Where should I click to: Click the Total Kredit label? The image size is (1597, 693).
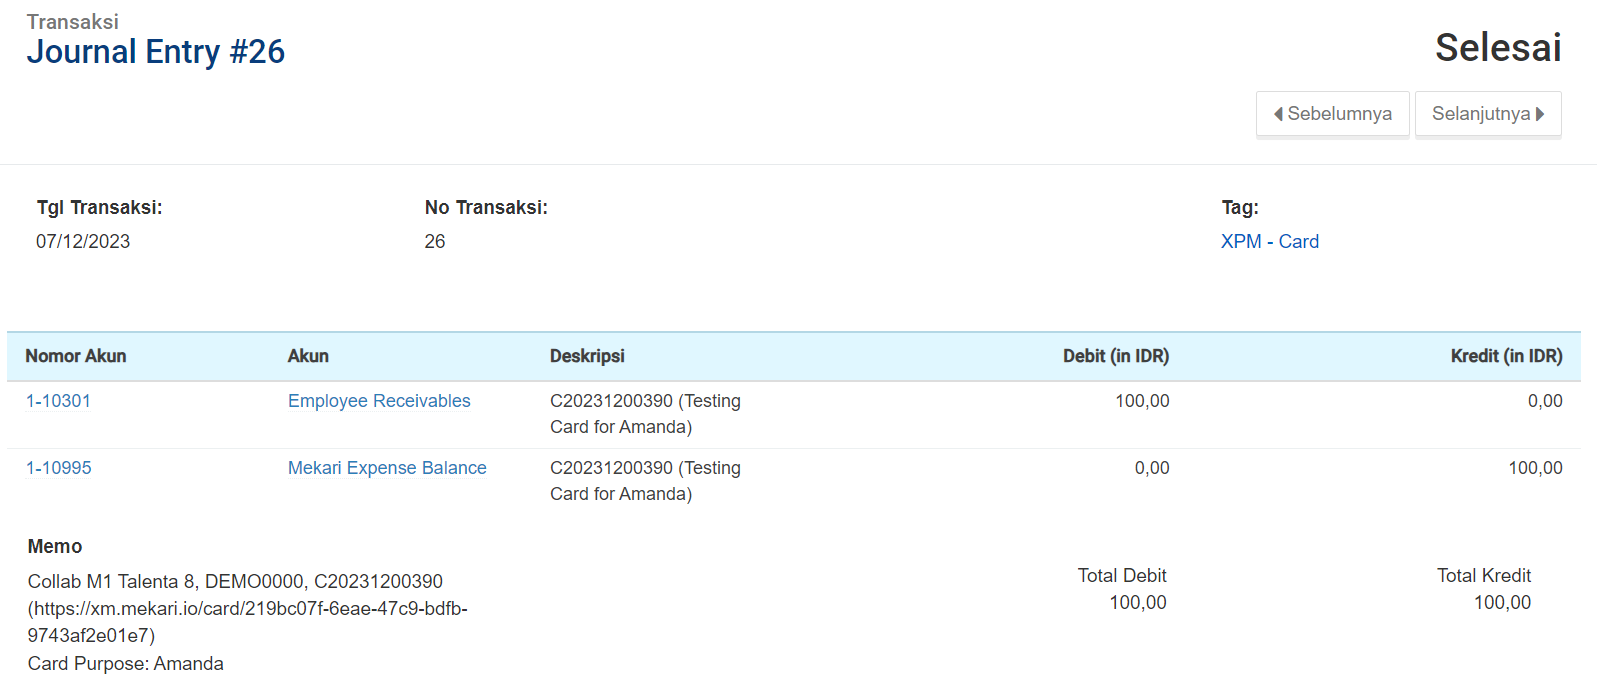(x=1484, y=575)
